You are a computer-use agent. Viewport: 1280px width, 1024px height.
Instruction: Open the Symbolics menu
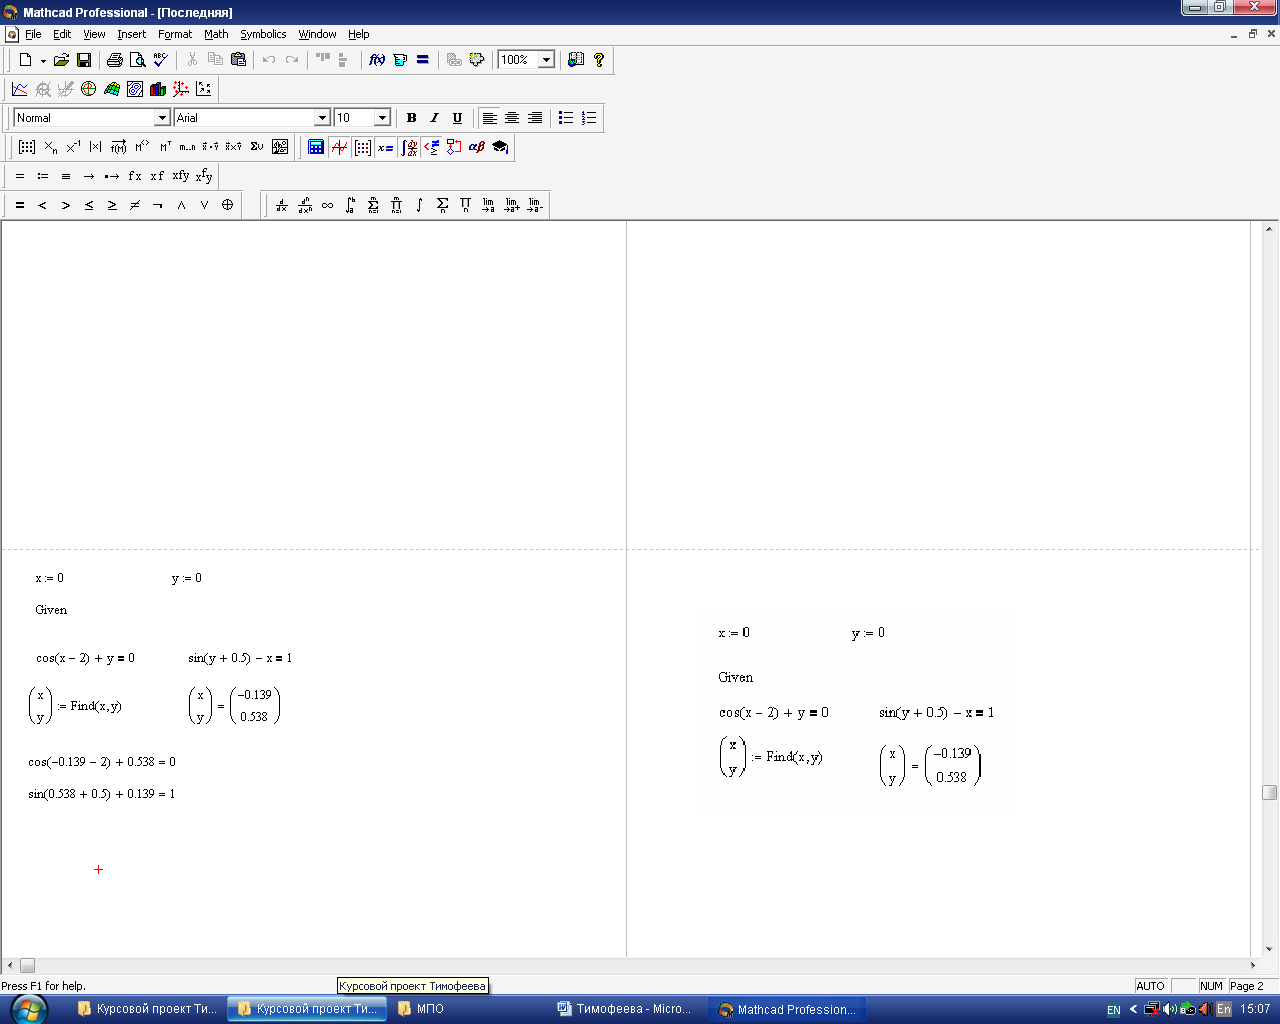263,34
